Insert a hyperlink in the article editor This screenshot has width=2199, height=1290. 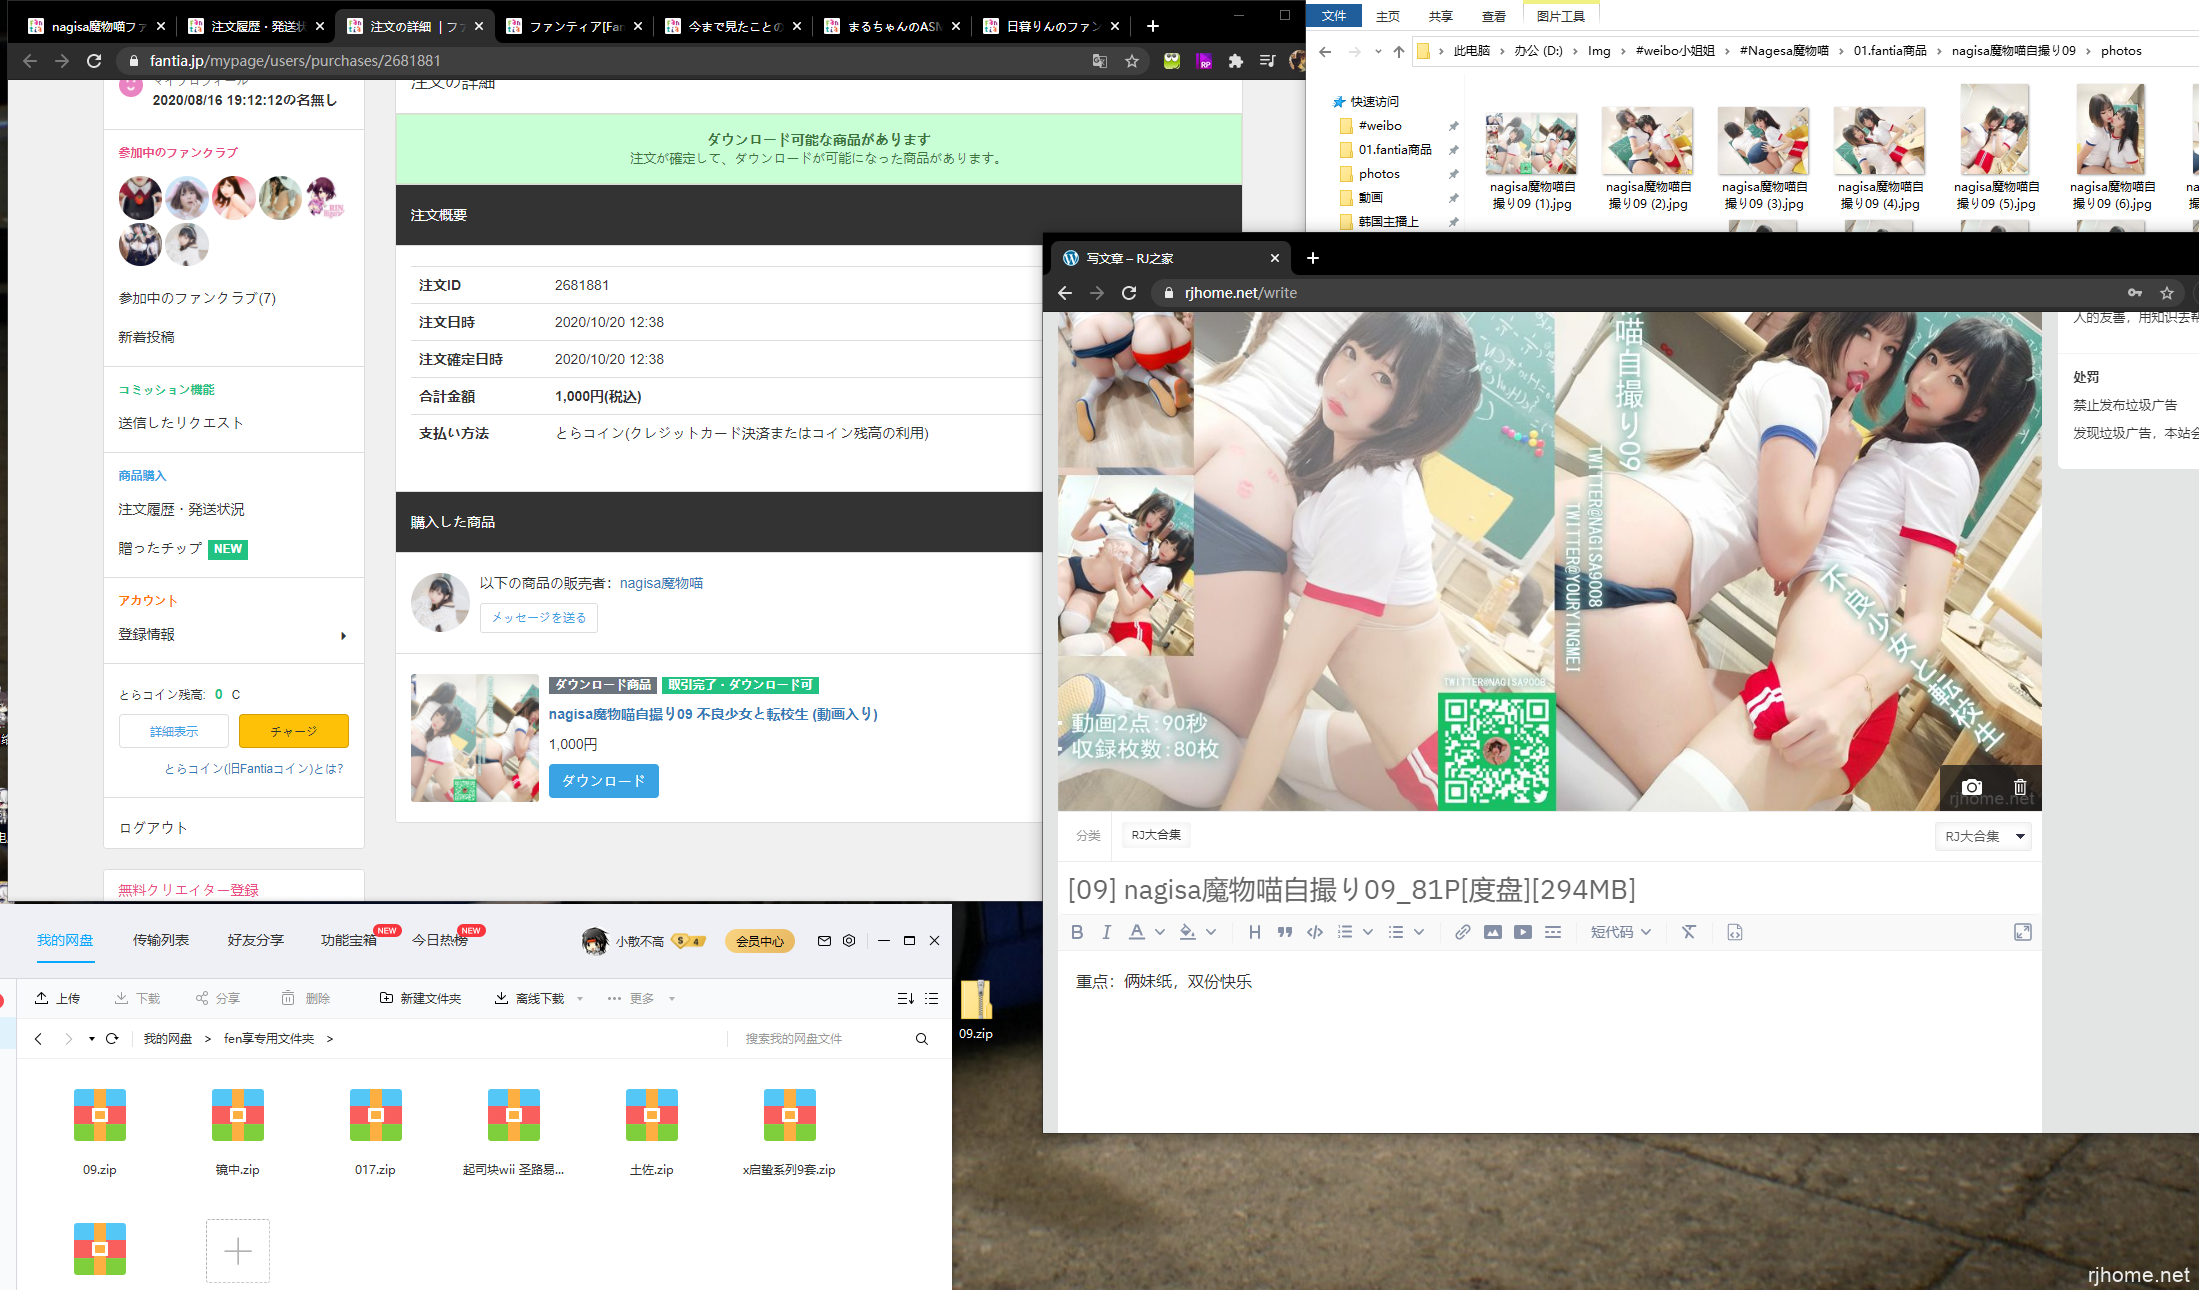point(1462,931)
